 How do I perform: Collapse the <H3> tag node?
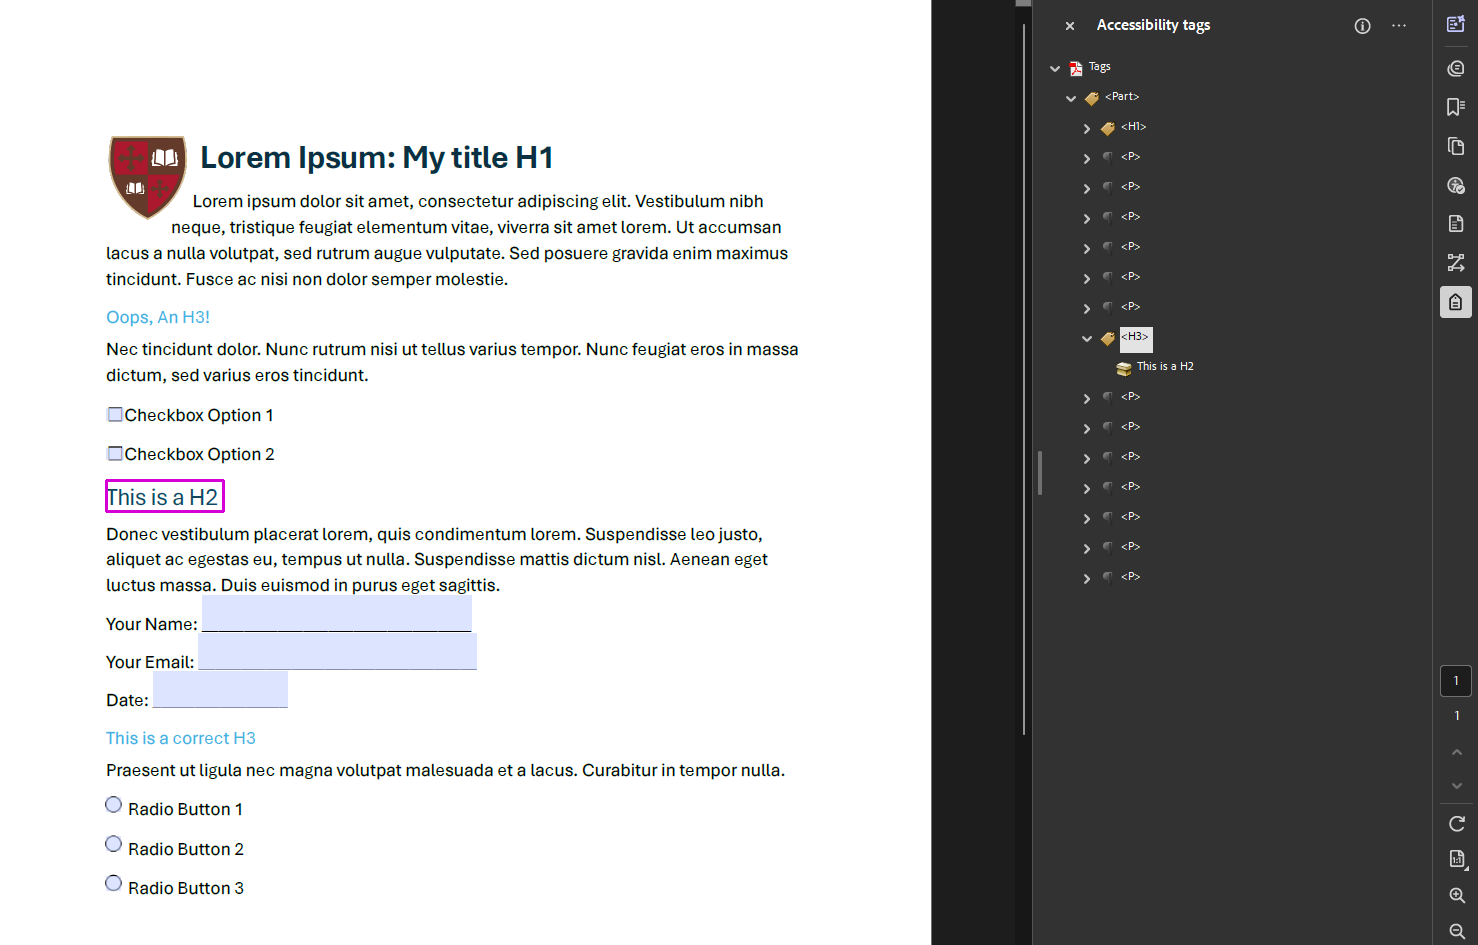pos(1087,338)
